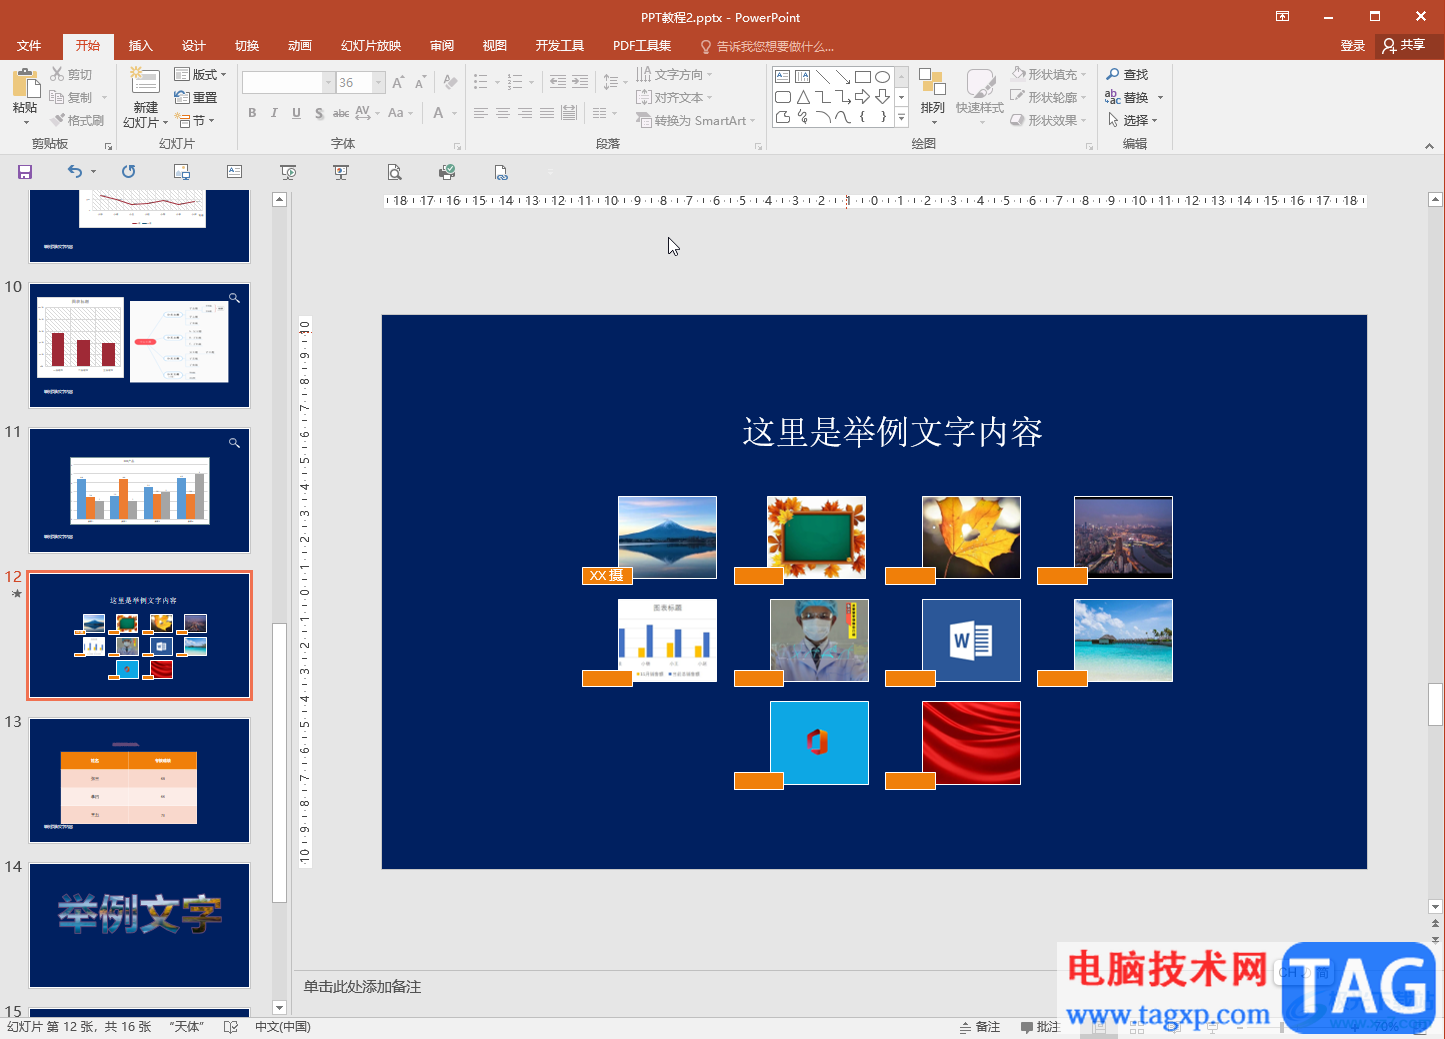Open the font name combo box
The height and width of the screenshot is (1039, 1445).
click(288, 82)
